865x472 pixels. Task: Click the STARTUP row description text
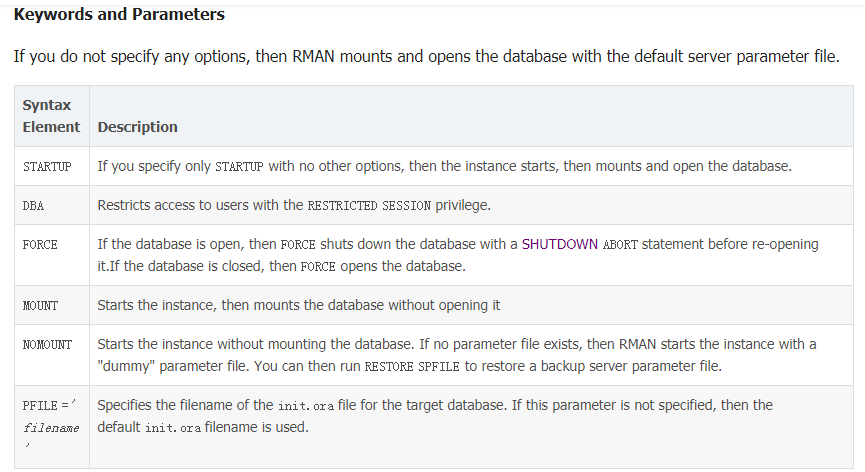444,166
